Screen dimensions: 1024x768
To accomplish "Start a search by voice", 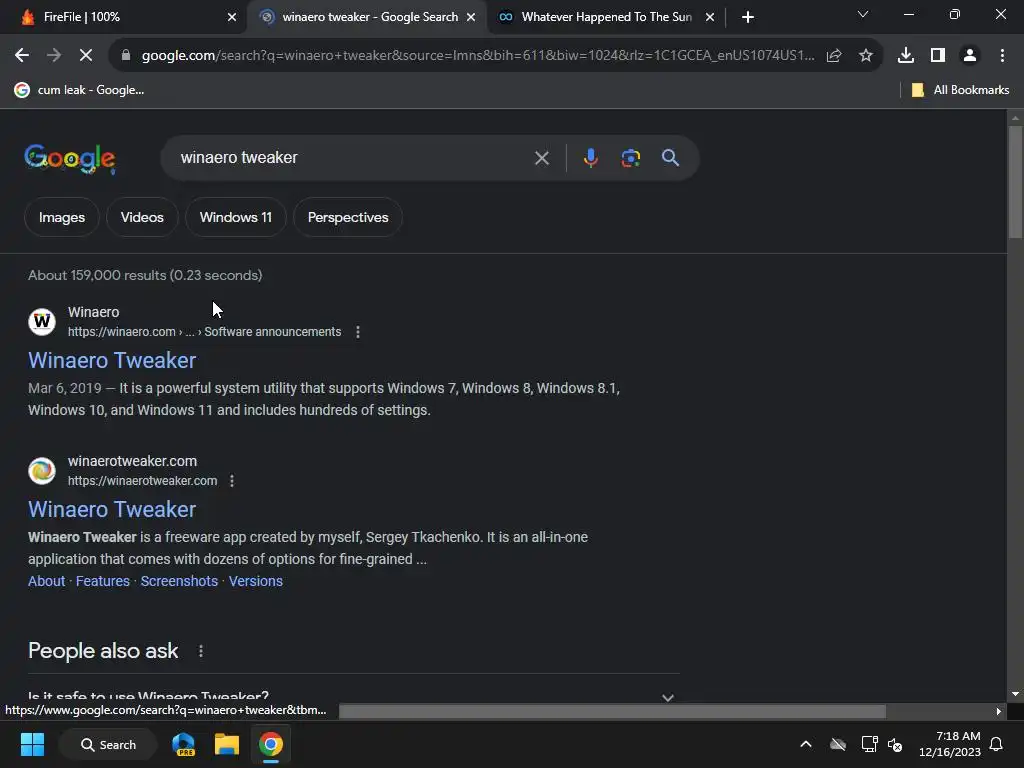I will (x=590, y=158).
